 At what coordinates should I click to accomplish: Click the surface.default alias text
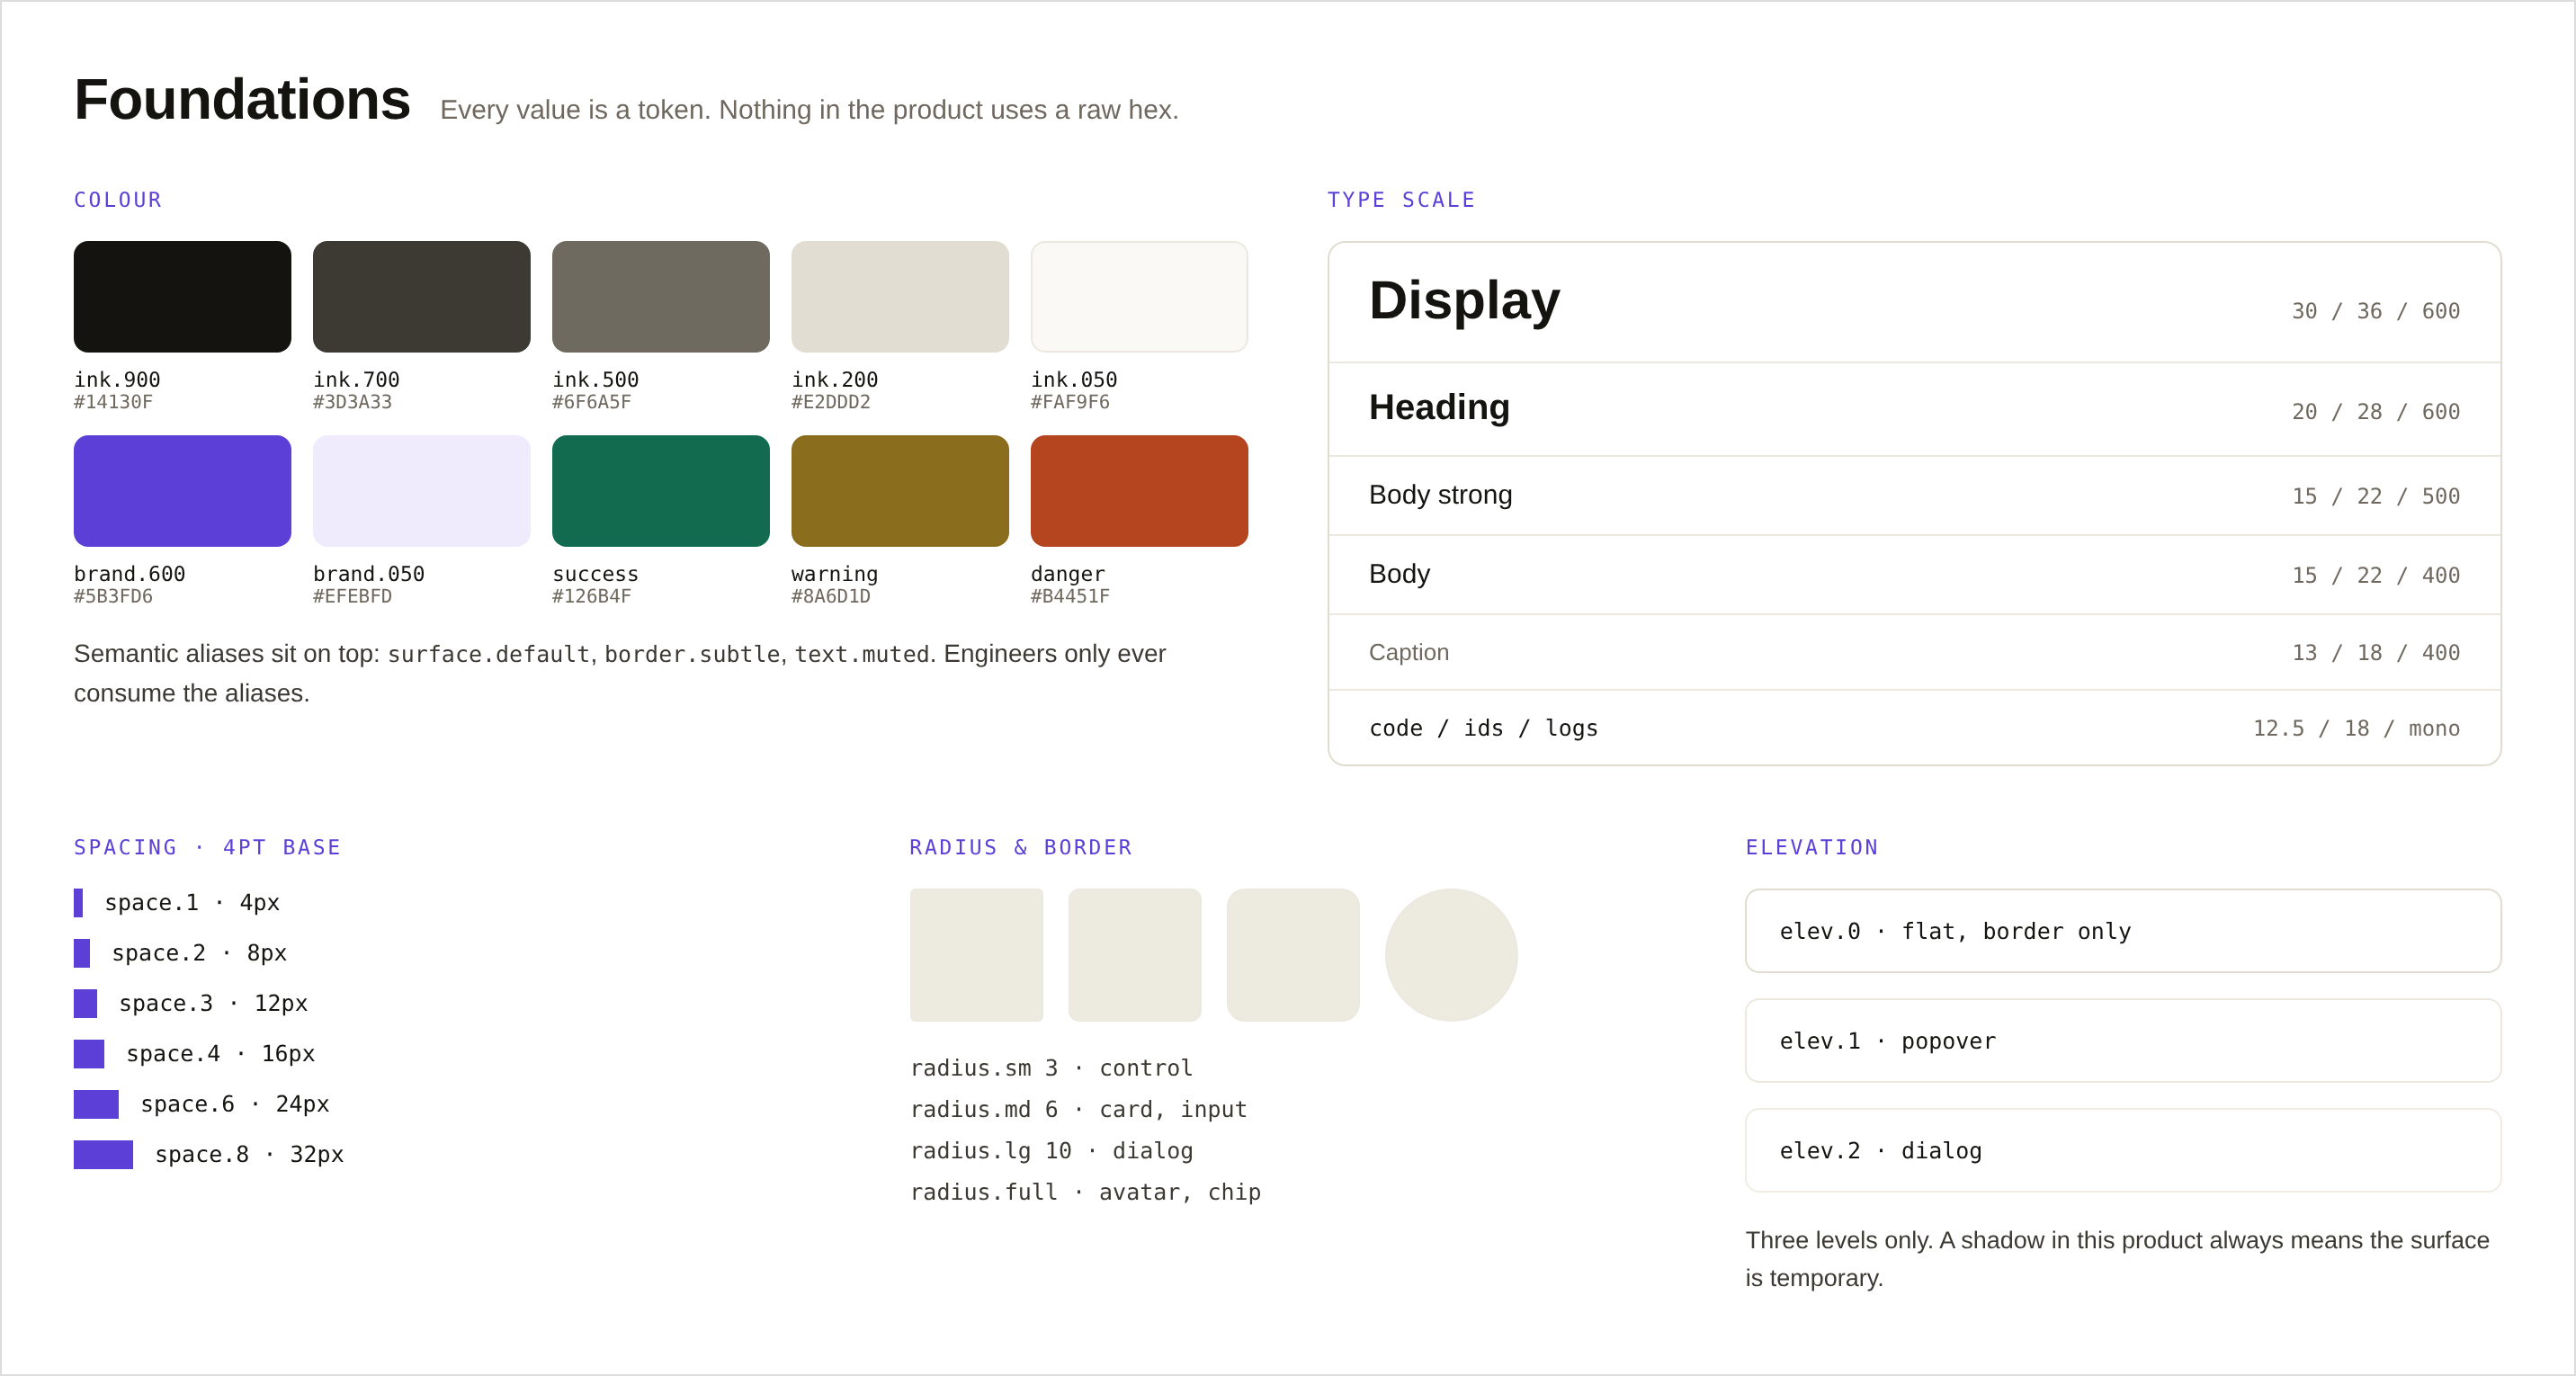pyautogui.click(x=488, y=654)
